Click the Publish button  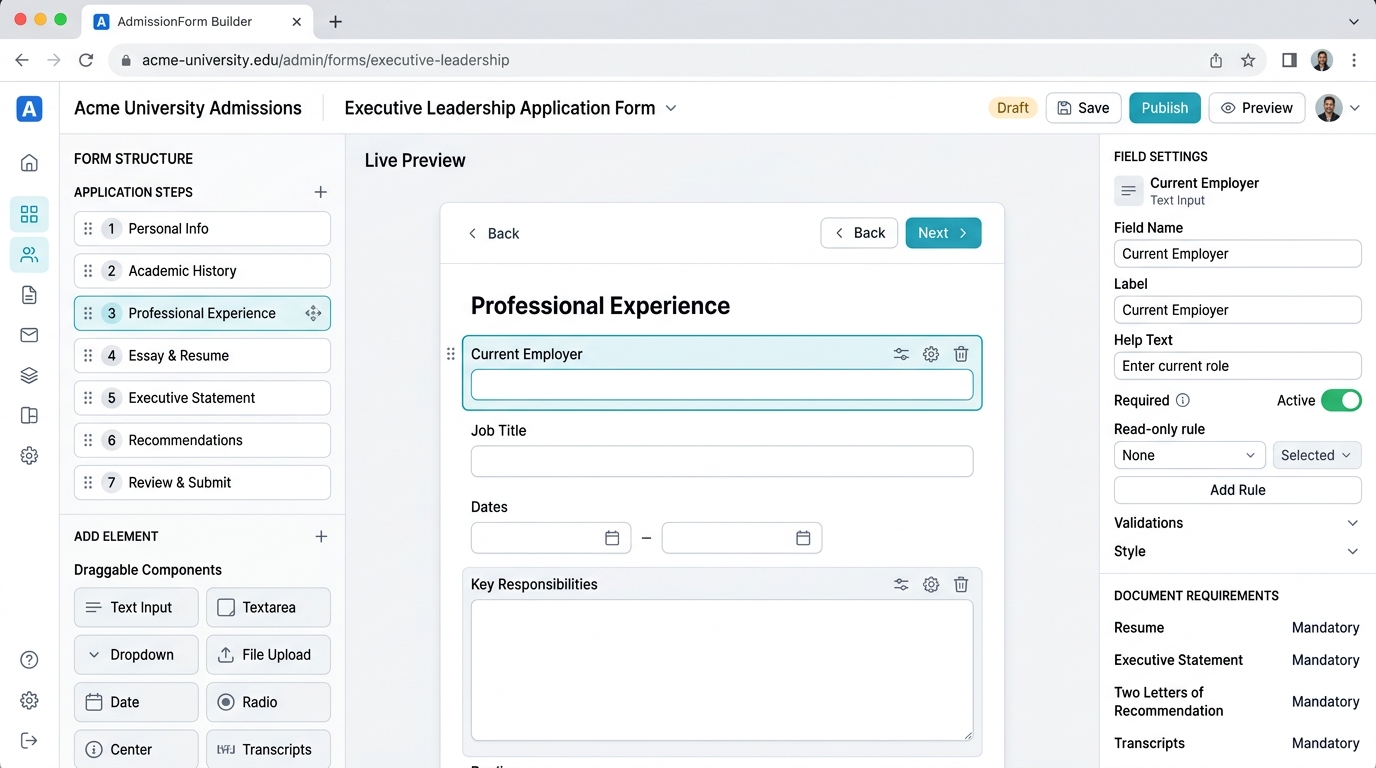pyautogui.click(x=1165, y=108)
